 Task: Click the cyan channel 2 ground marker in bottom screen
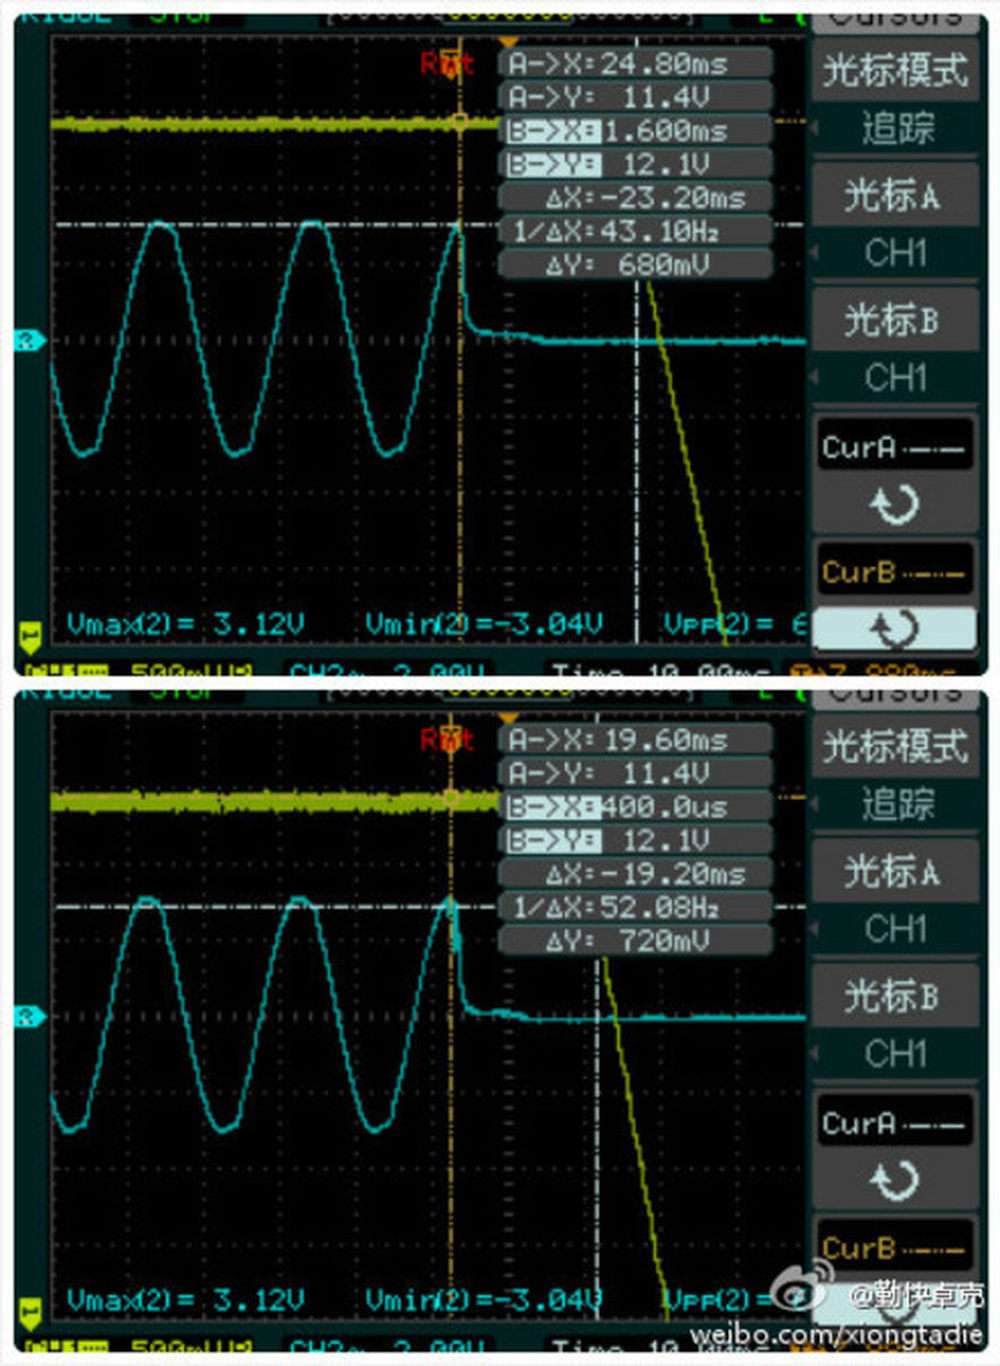click(x=30, y=1017)
